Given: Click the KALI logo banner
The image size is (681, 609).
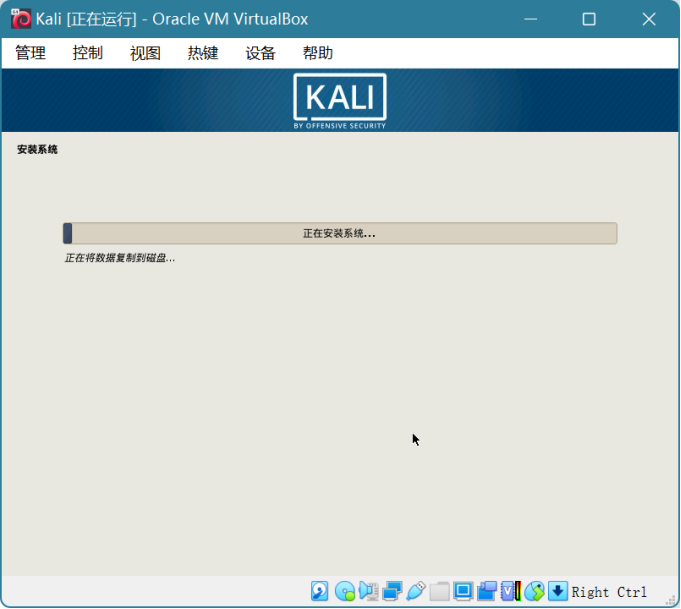Looking at the screenshot, I should click(340, 101).
